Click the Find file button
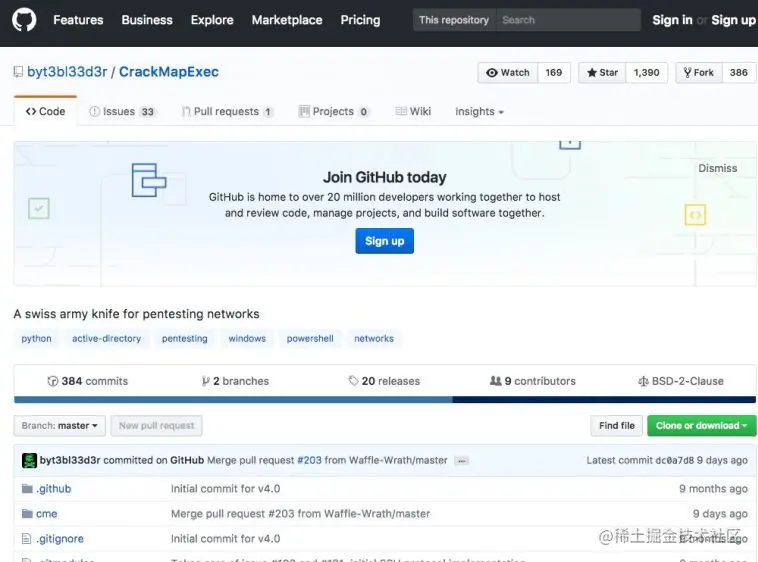The width and height of the screenshot is (758, 562). tap(616, 426)
